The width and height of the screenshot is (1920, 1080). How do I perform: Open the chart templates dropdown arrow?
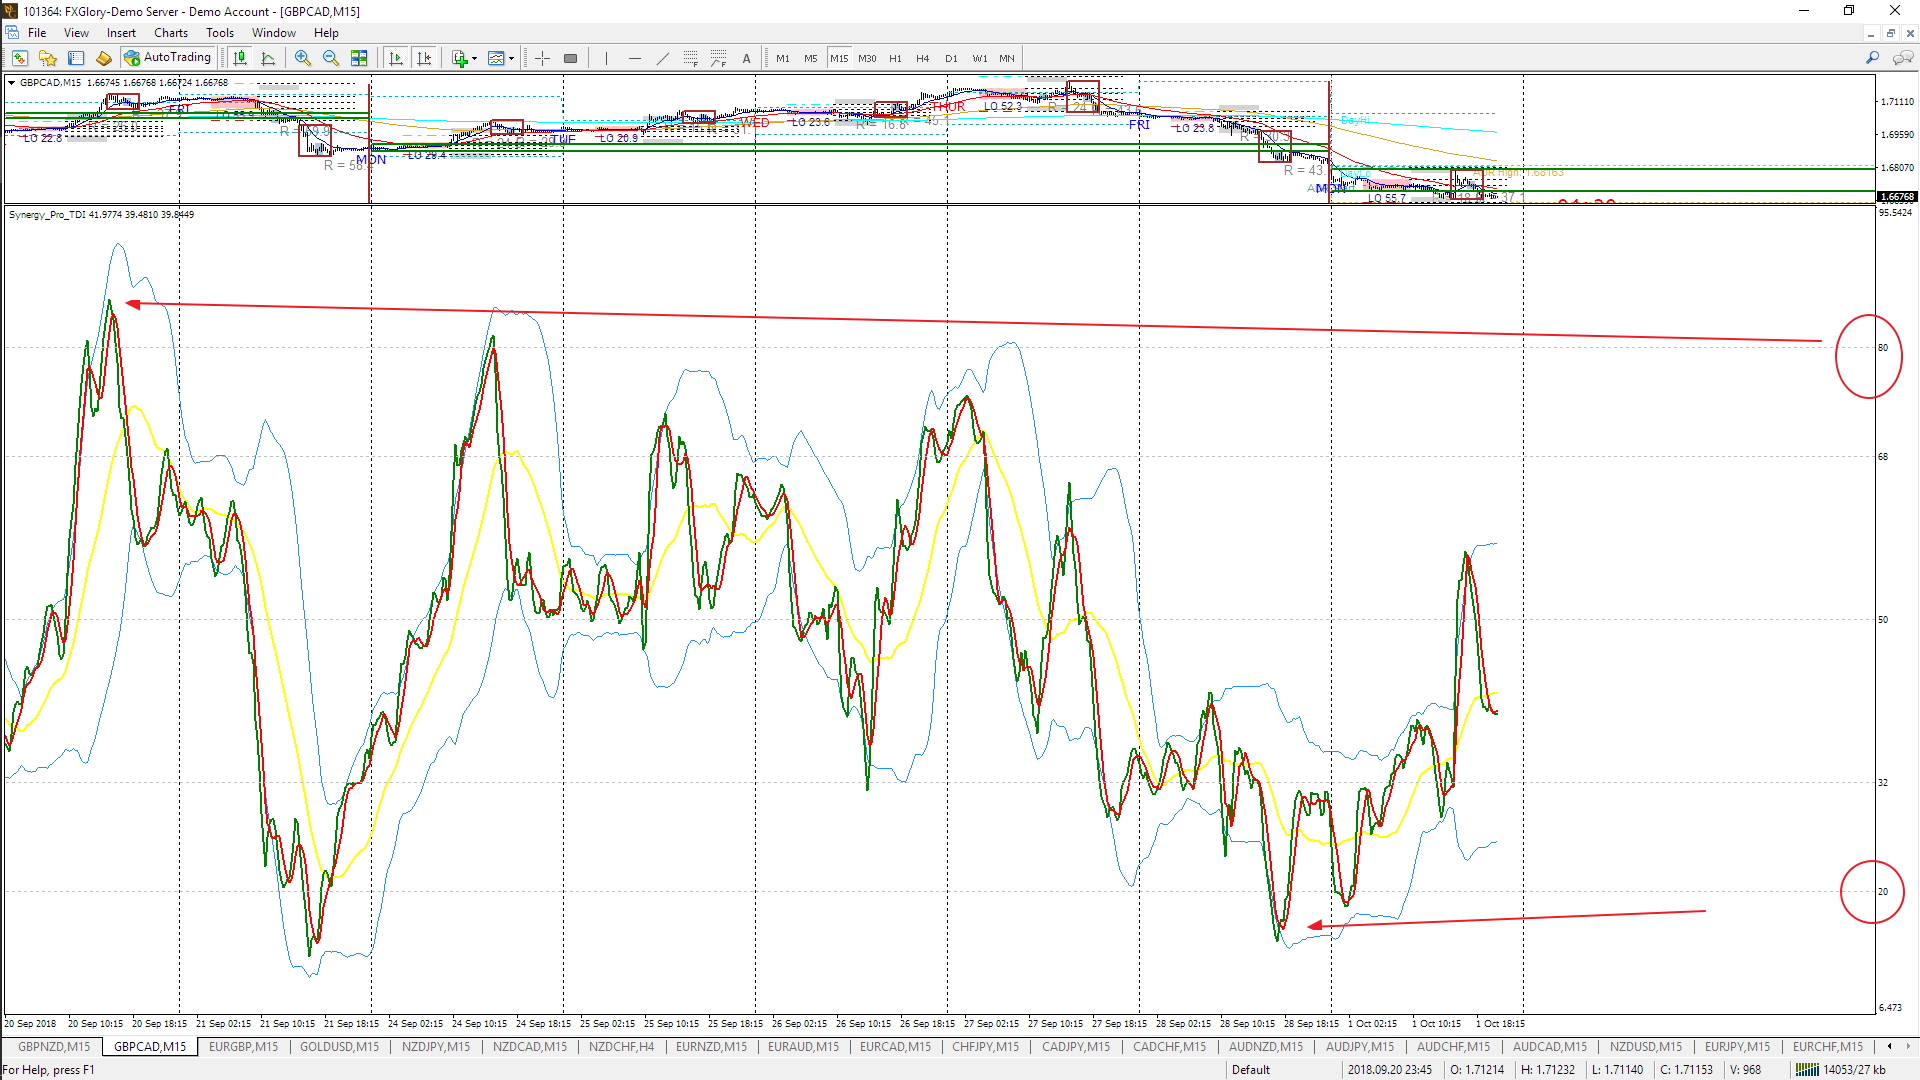[511, 58]
